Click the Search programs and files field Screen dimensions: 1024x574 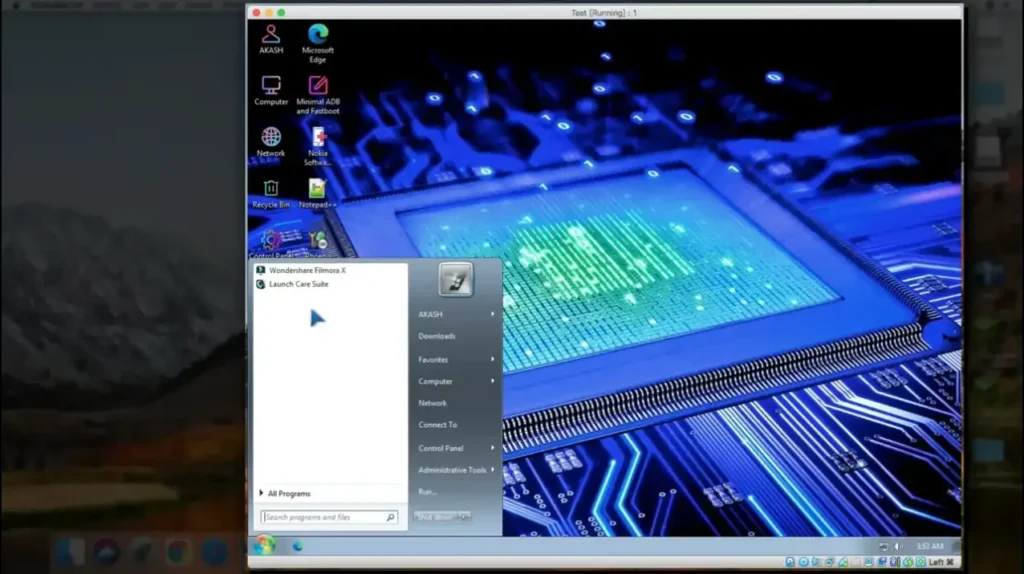pos(323,517)
